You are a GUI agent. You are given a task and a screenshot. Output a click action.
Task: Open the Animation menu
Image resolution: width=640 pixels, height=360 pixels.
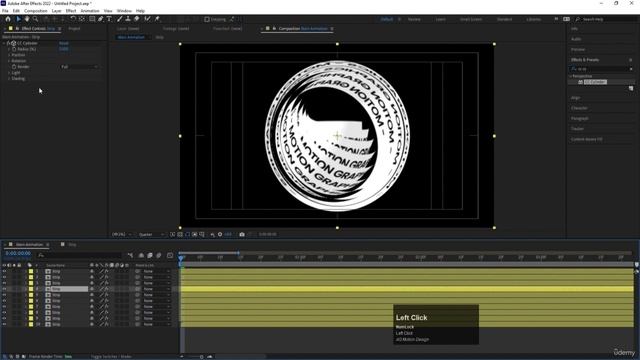[x=90, y=11]
